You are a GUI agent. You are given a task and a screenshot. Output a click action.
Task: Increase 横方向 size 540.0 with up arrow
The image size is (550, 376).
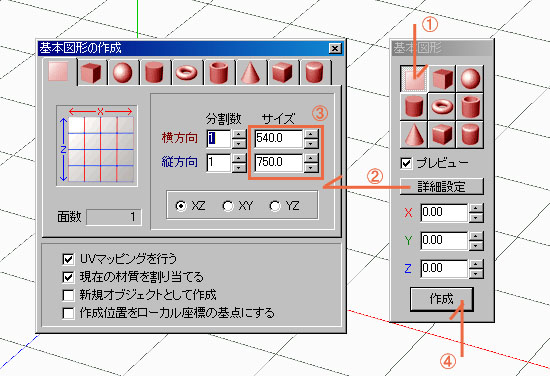pos(311,134)
